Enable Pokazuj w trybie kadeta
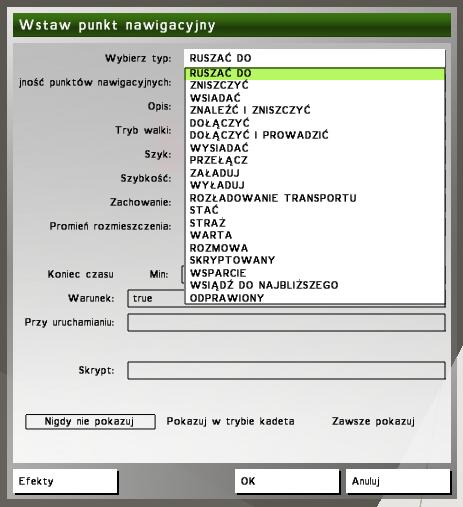463x507 pixels. pyautogui.click(x=230, y=422)
